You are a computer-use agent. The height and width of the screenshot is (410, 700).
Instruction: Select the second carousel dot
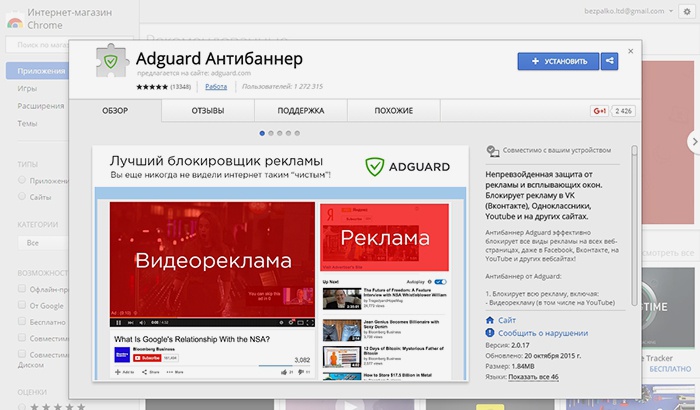click(x=271, y=133)
